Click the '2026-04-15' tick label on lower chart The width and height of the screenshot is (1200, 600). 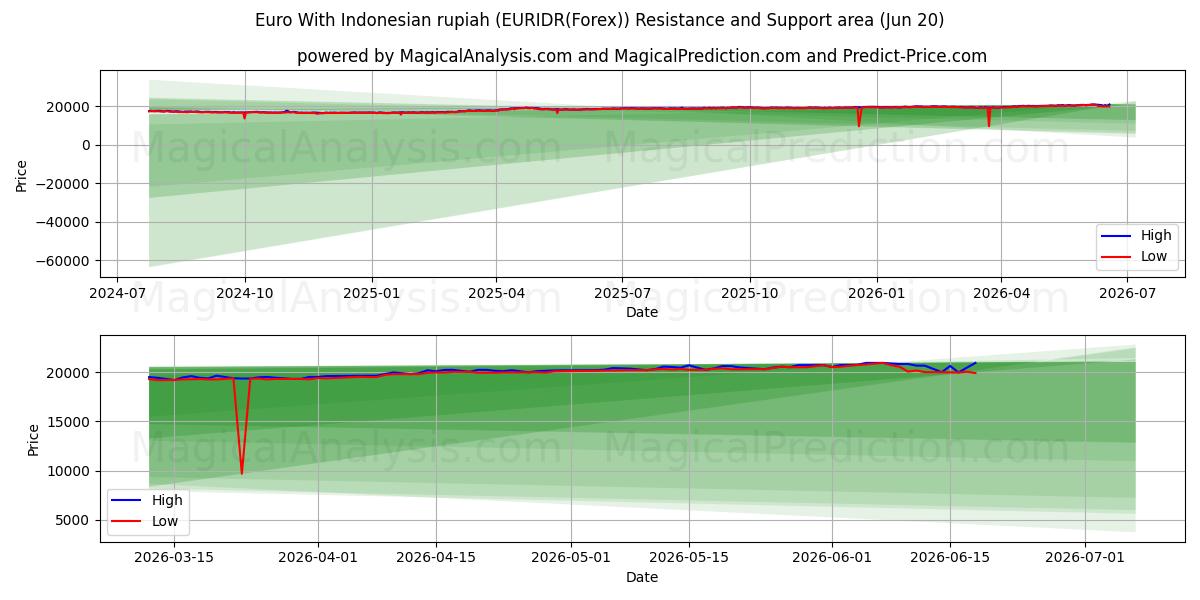(x=437, y=558)
